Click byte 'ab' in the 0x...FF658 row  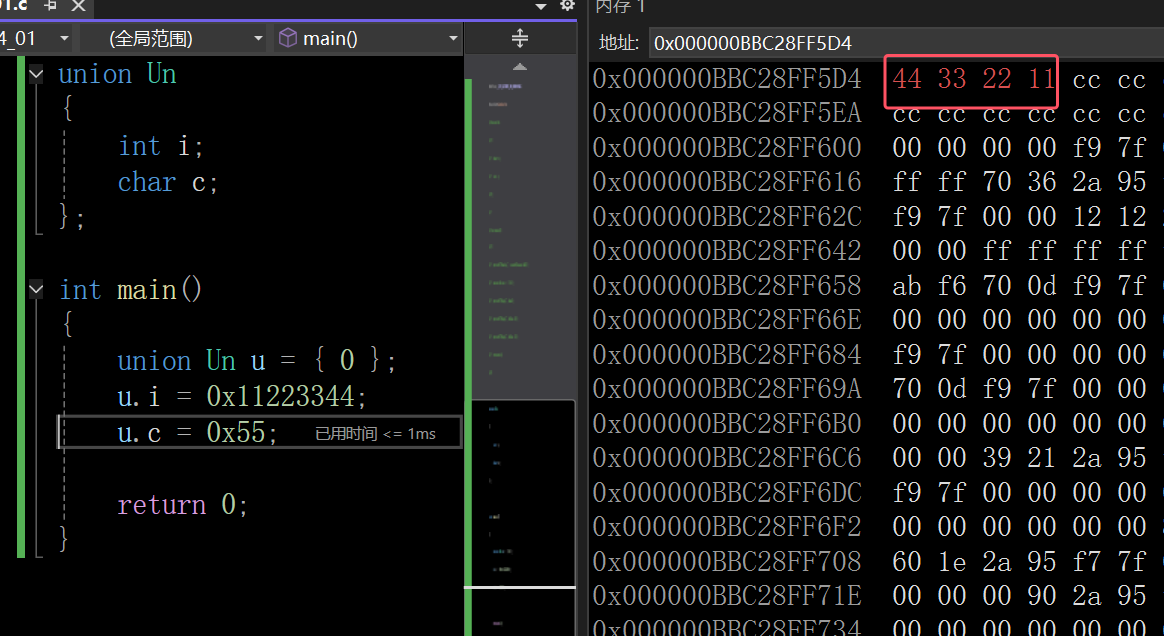(x=907, y=286)
